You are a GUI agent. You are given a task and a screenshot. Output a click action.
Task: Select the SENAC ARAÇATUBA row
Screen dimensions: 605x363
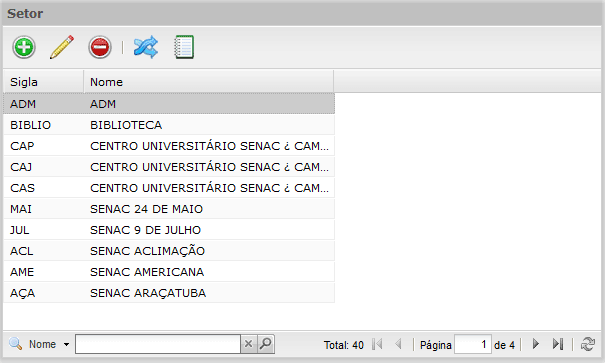169,293
